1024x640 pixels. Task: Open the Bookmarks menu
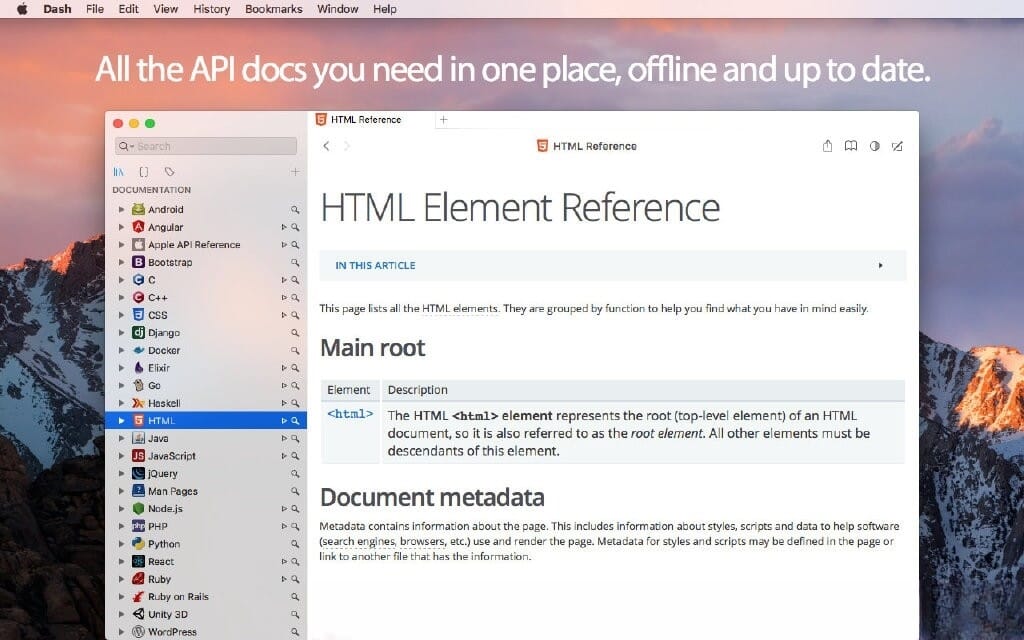coord(274,9)
